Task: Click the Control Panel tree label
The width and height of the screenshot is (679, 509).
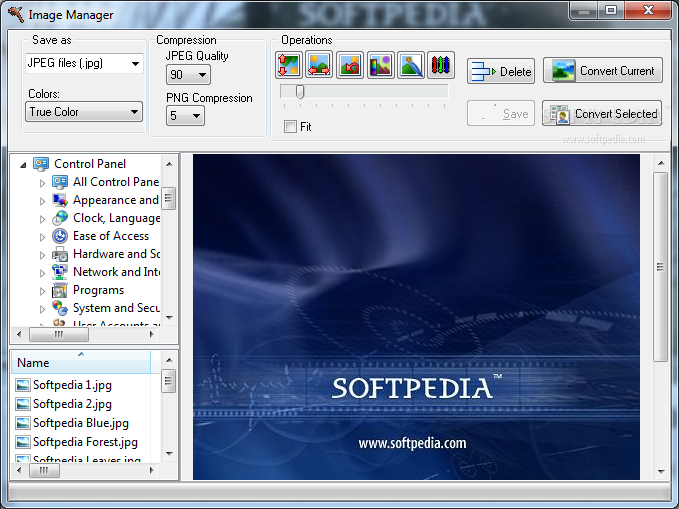Action: (x=90, y=164)
